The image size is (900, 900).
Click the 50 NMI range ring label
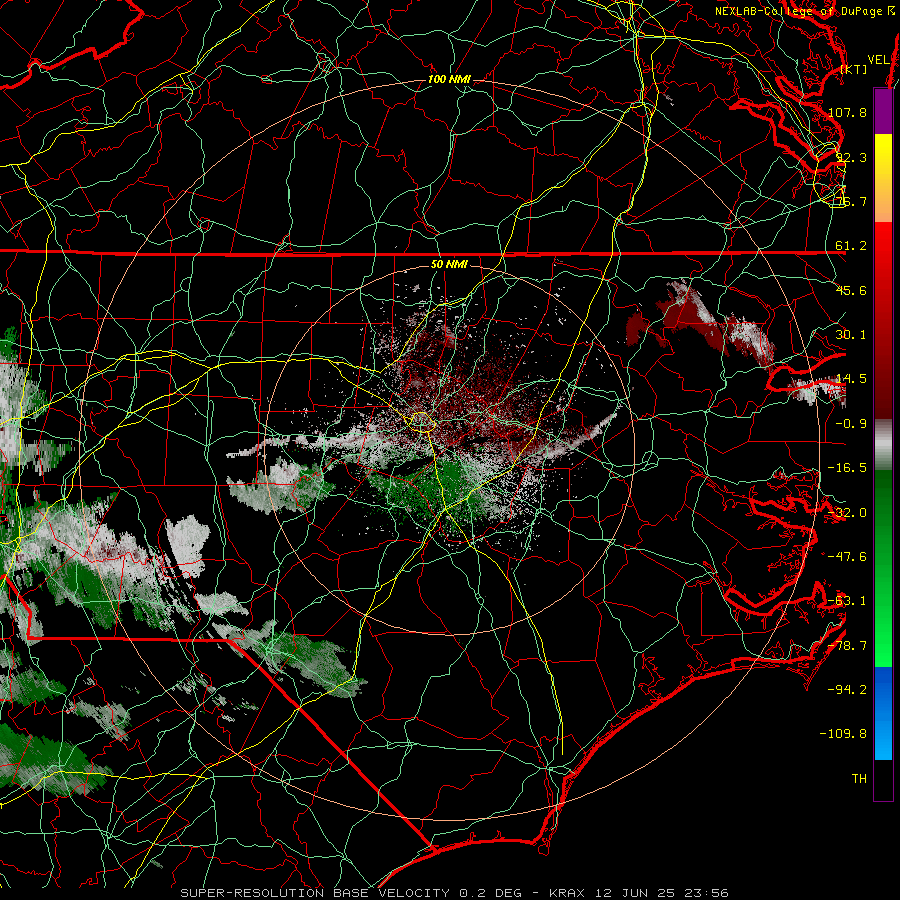point(449,264)
